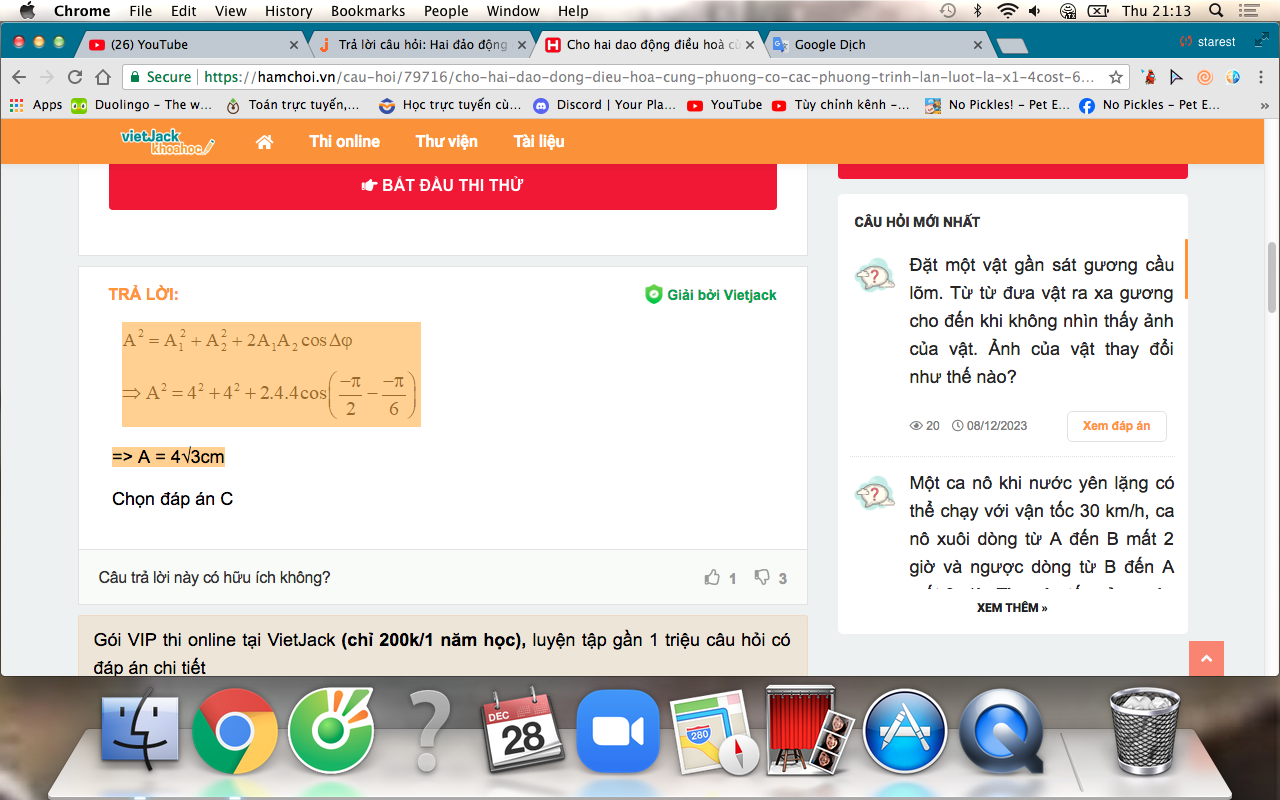Close the YouTube tab
This screenshot has width=1280, height=800.
(x=294, y=45)
